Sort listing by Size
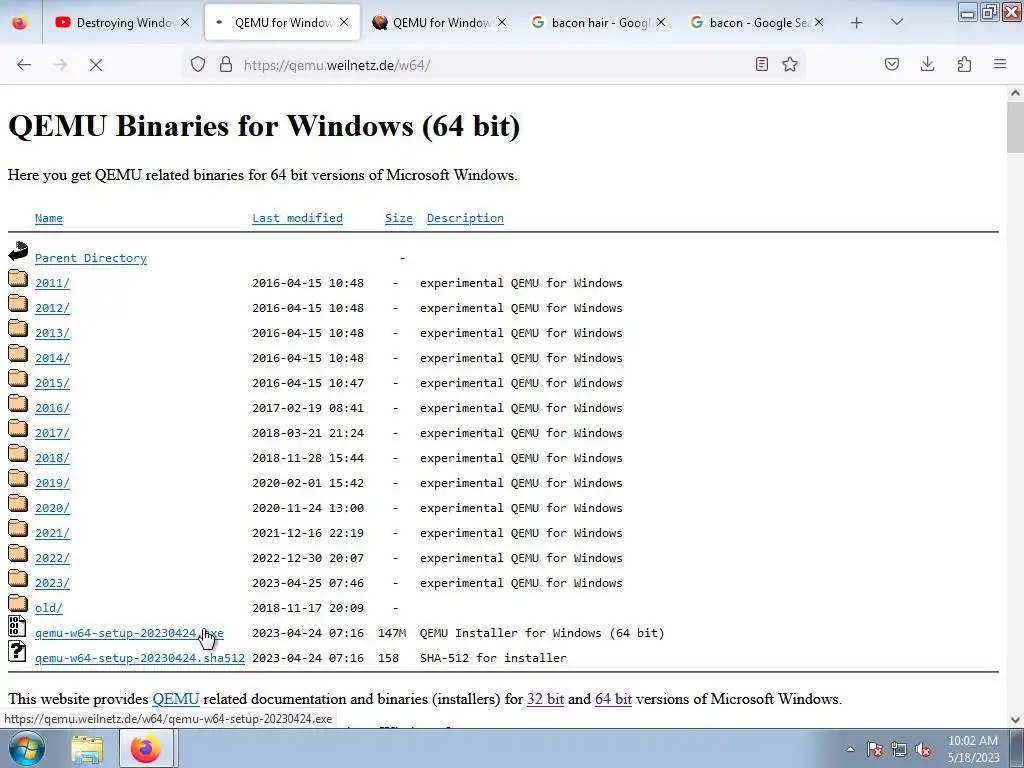 point(398,218)
